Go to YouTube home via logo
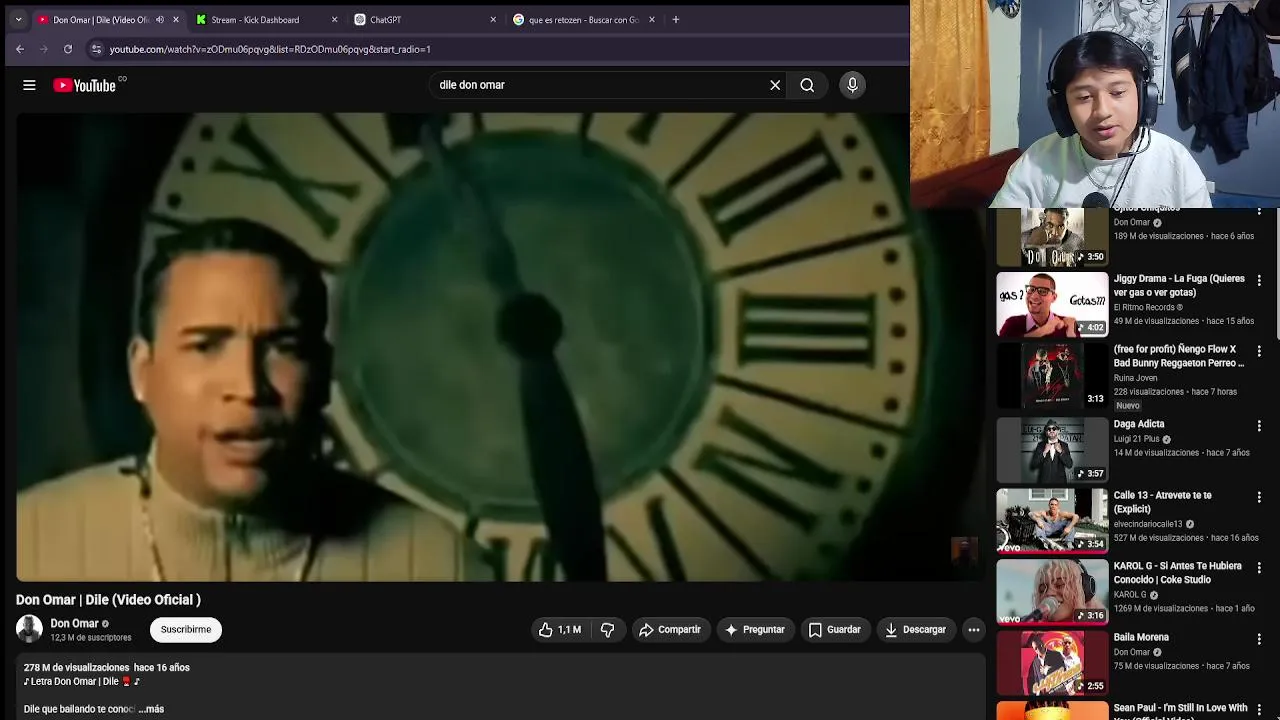 pyautogui.click(x=84, y=85)
